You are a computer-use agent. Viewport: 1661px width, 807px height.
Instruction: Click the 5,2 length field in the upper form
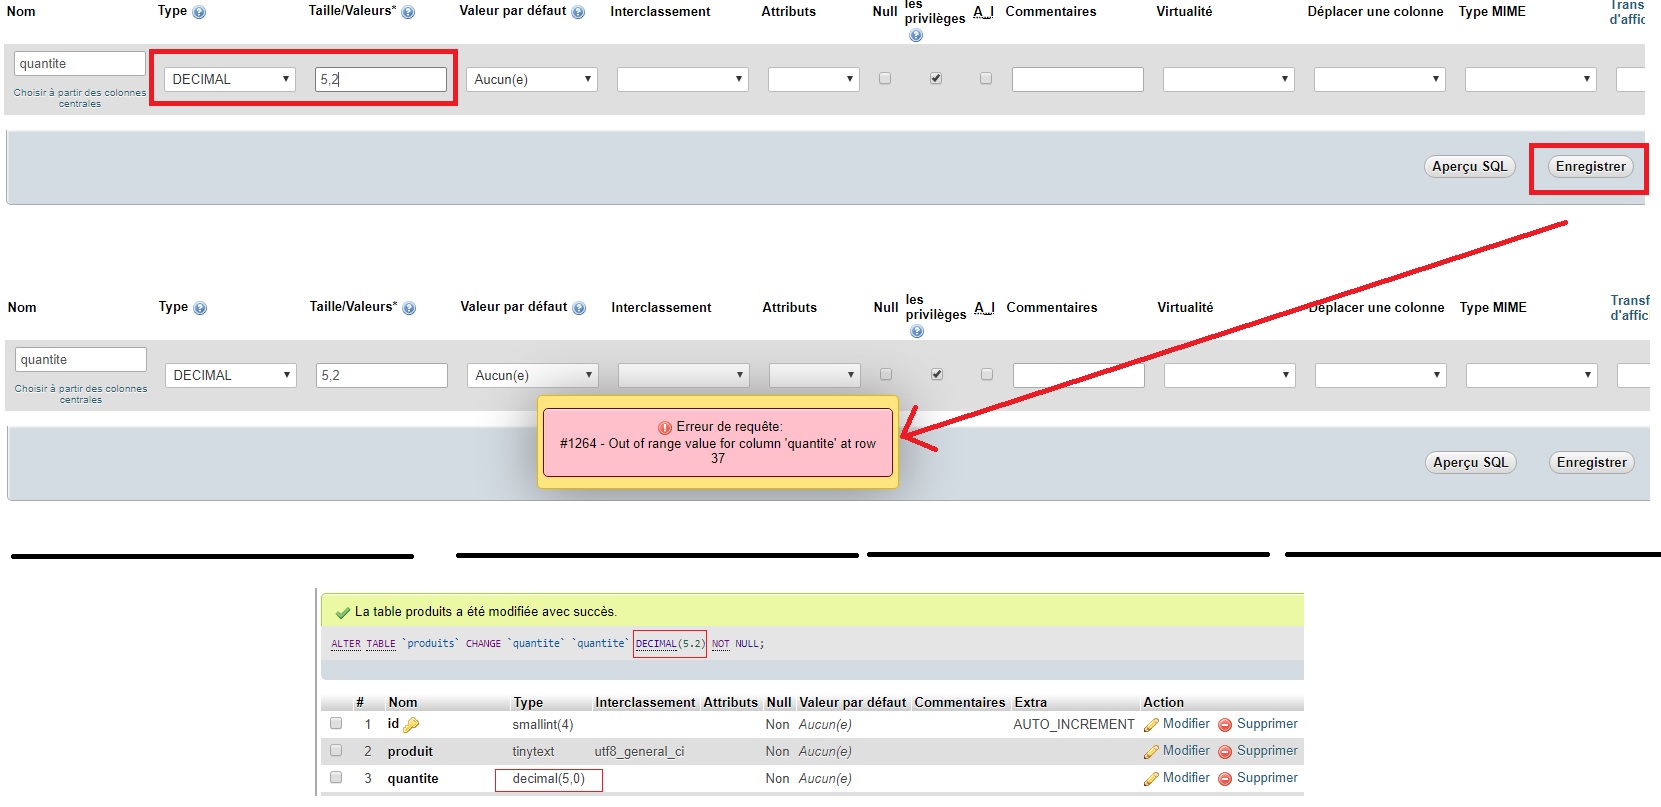(381, 79)
